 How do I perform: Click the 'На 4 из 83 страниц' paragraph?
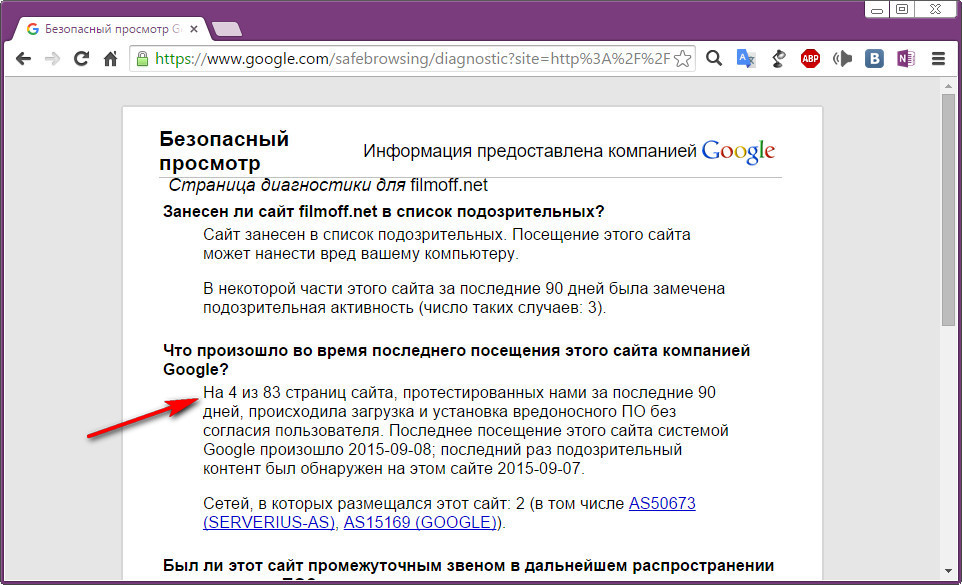466,430
